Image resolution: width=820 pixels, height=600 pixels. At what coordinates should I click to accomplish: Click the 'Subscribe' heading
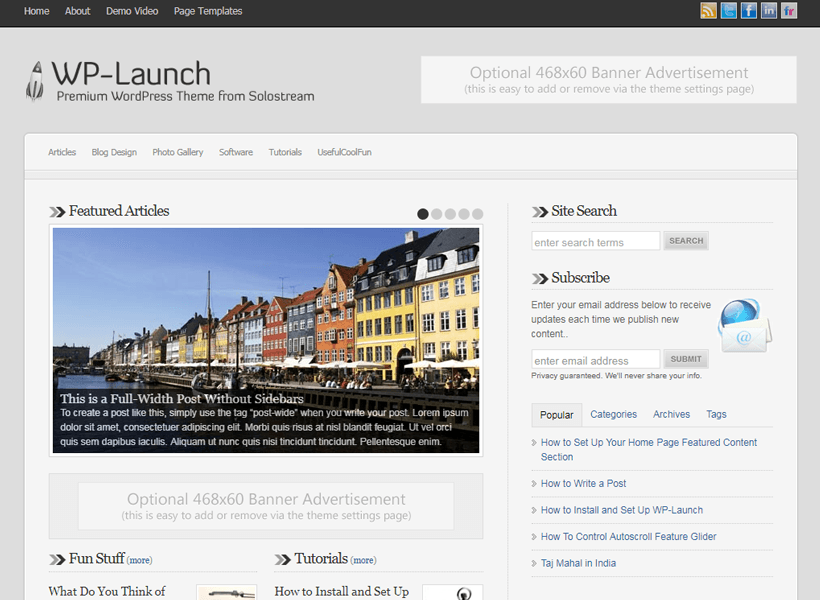click(x=580, y=278)
